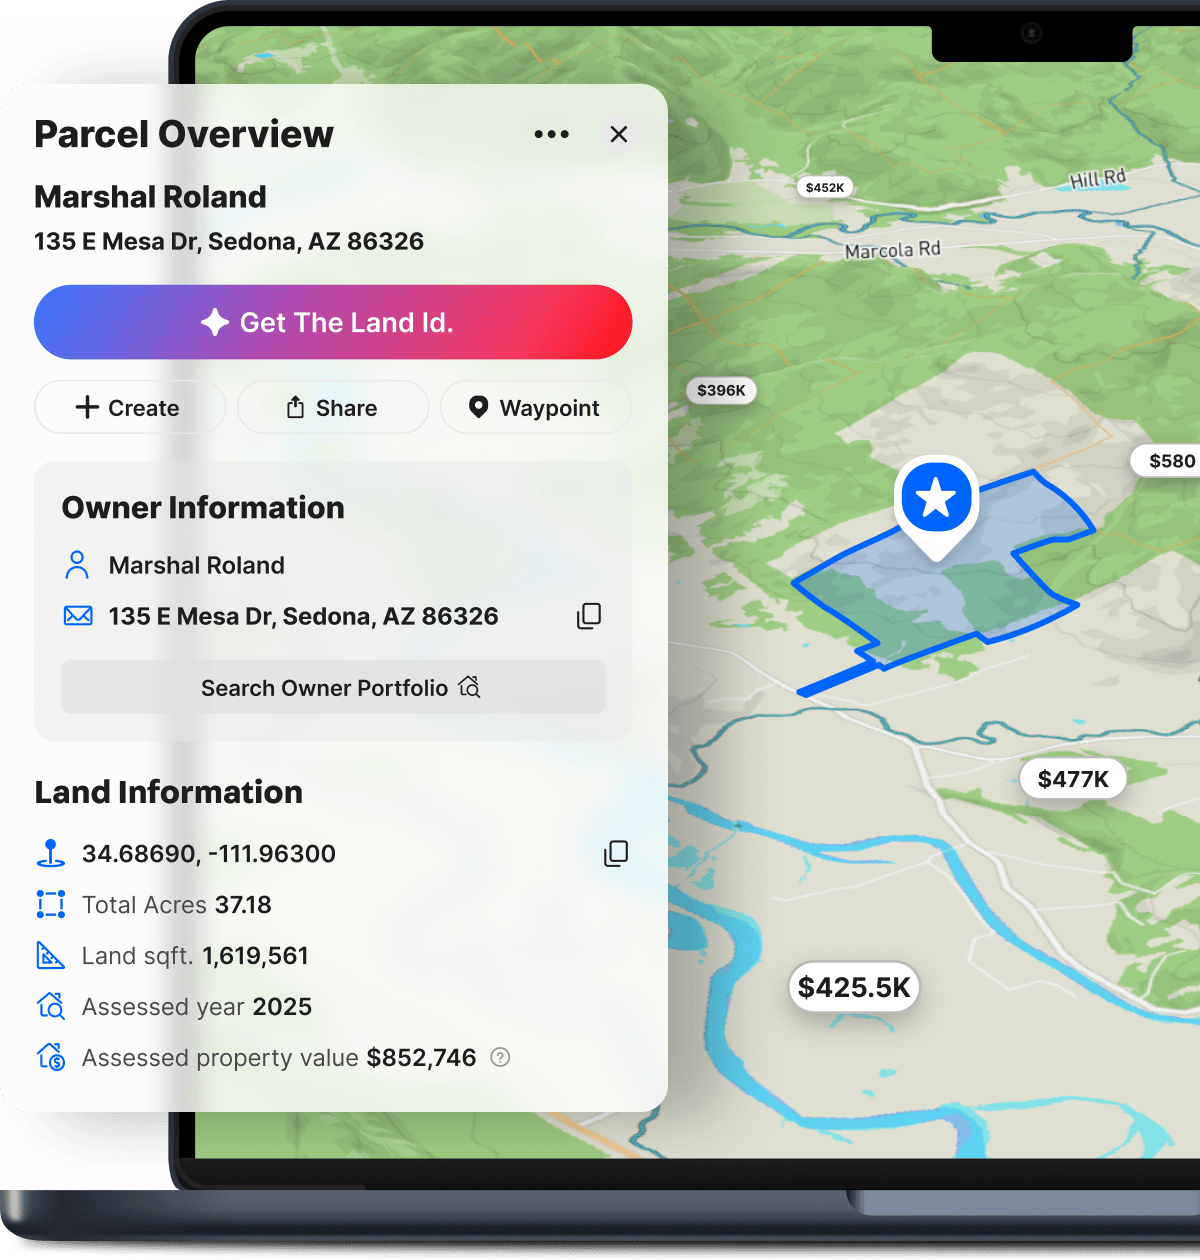
Task: Click the Land sqft. ruler icon
Action: coord(50,955)
